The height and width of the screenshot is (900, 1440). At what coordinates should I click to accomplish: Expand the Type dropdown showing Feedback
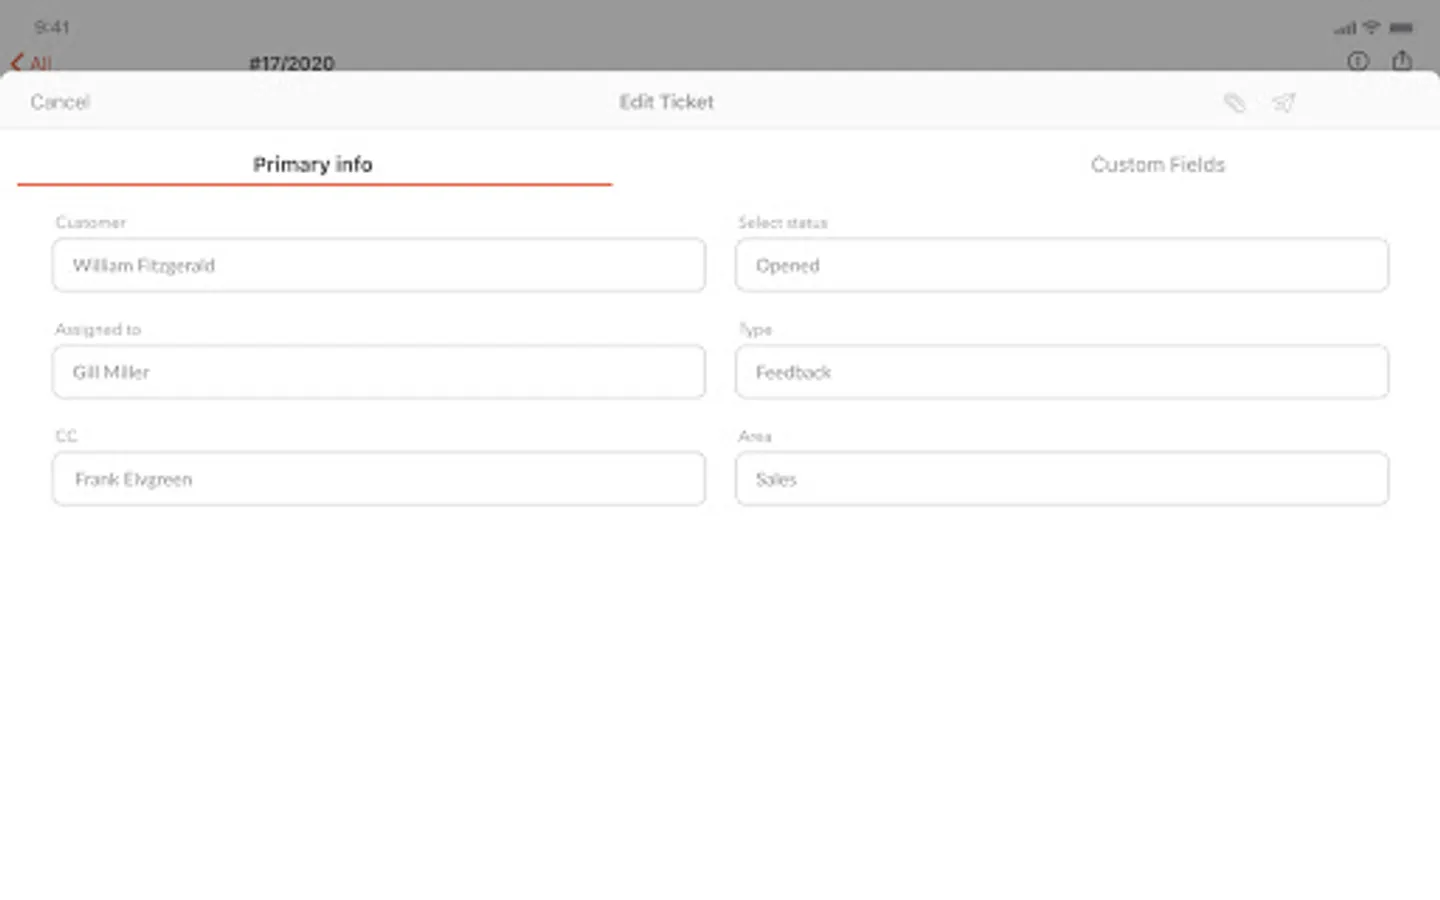pos(1061,372)
